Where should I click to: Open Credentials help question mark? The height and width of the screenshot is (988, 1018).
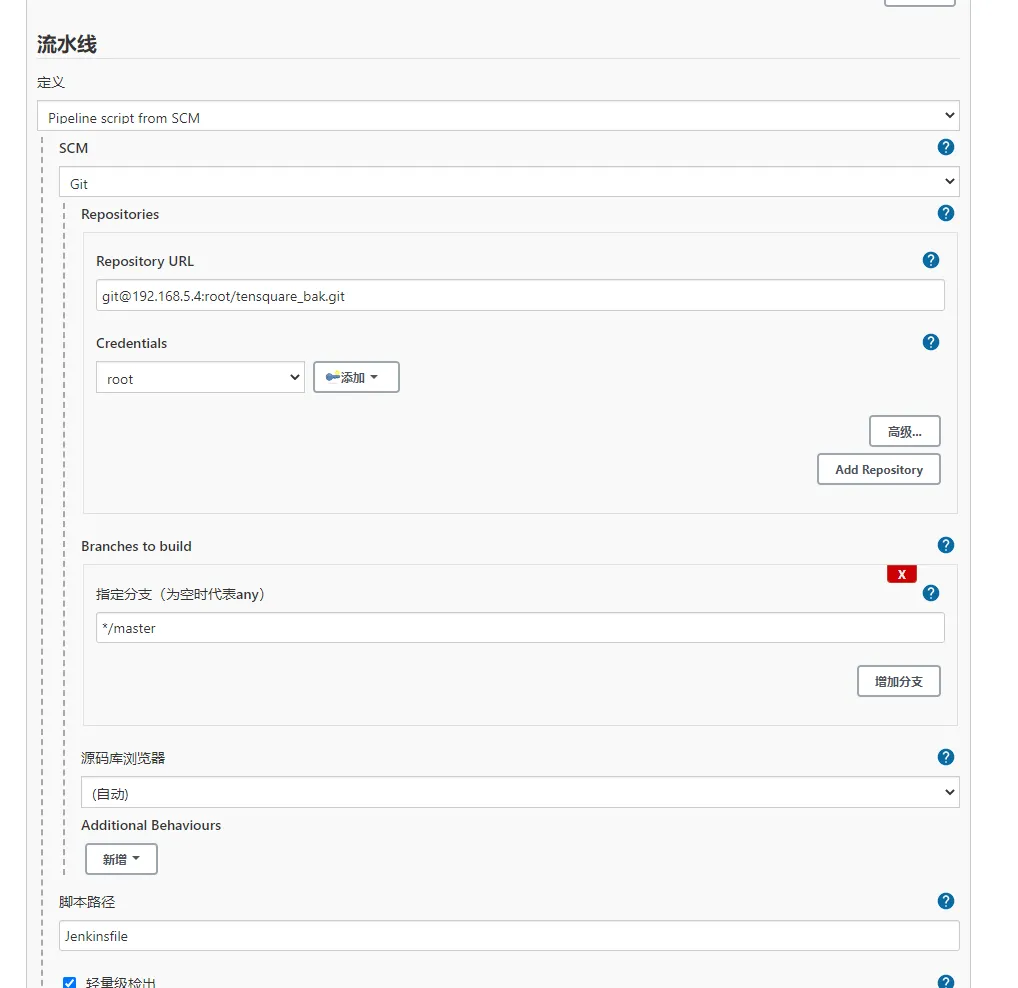(931, 342)
